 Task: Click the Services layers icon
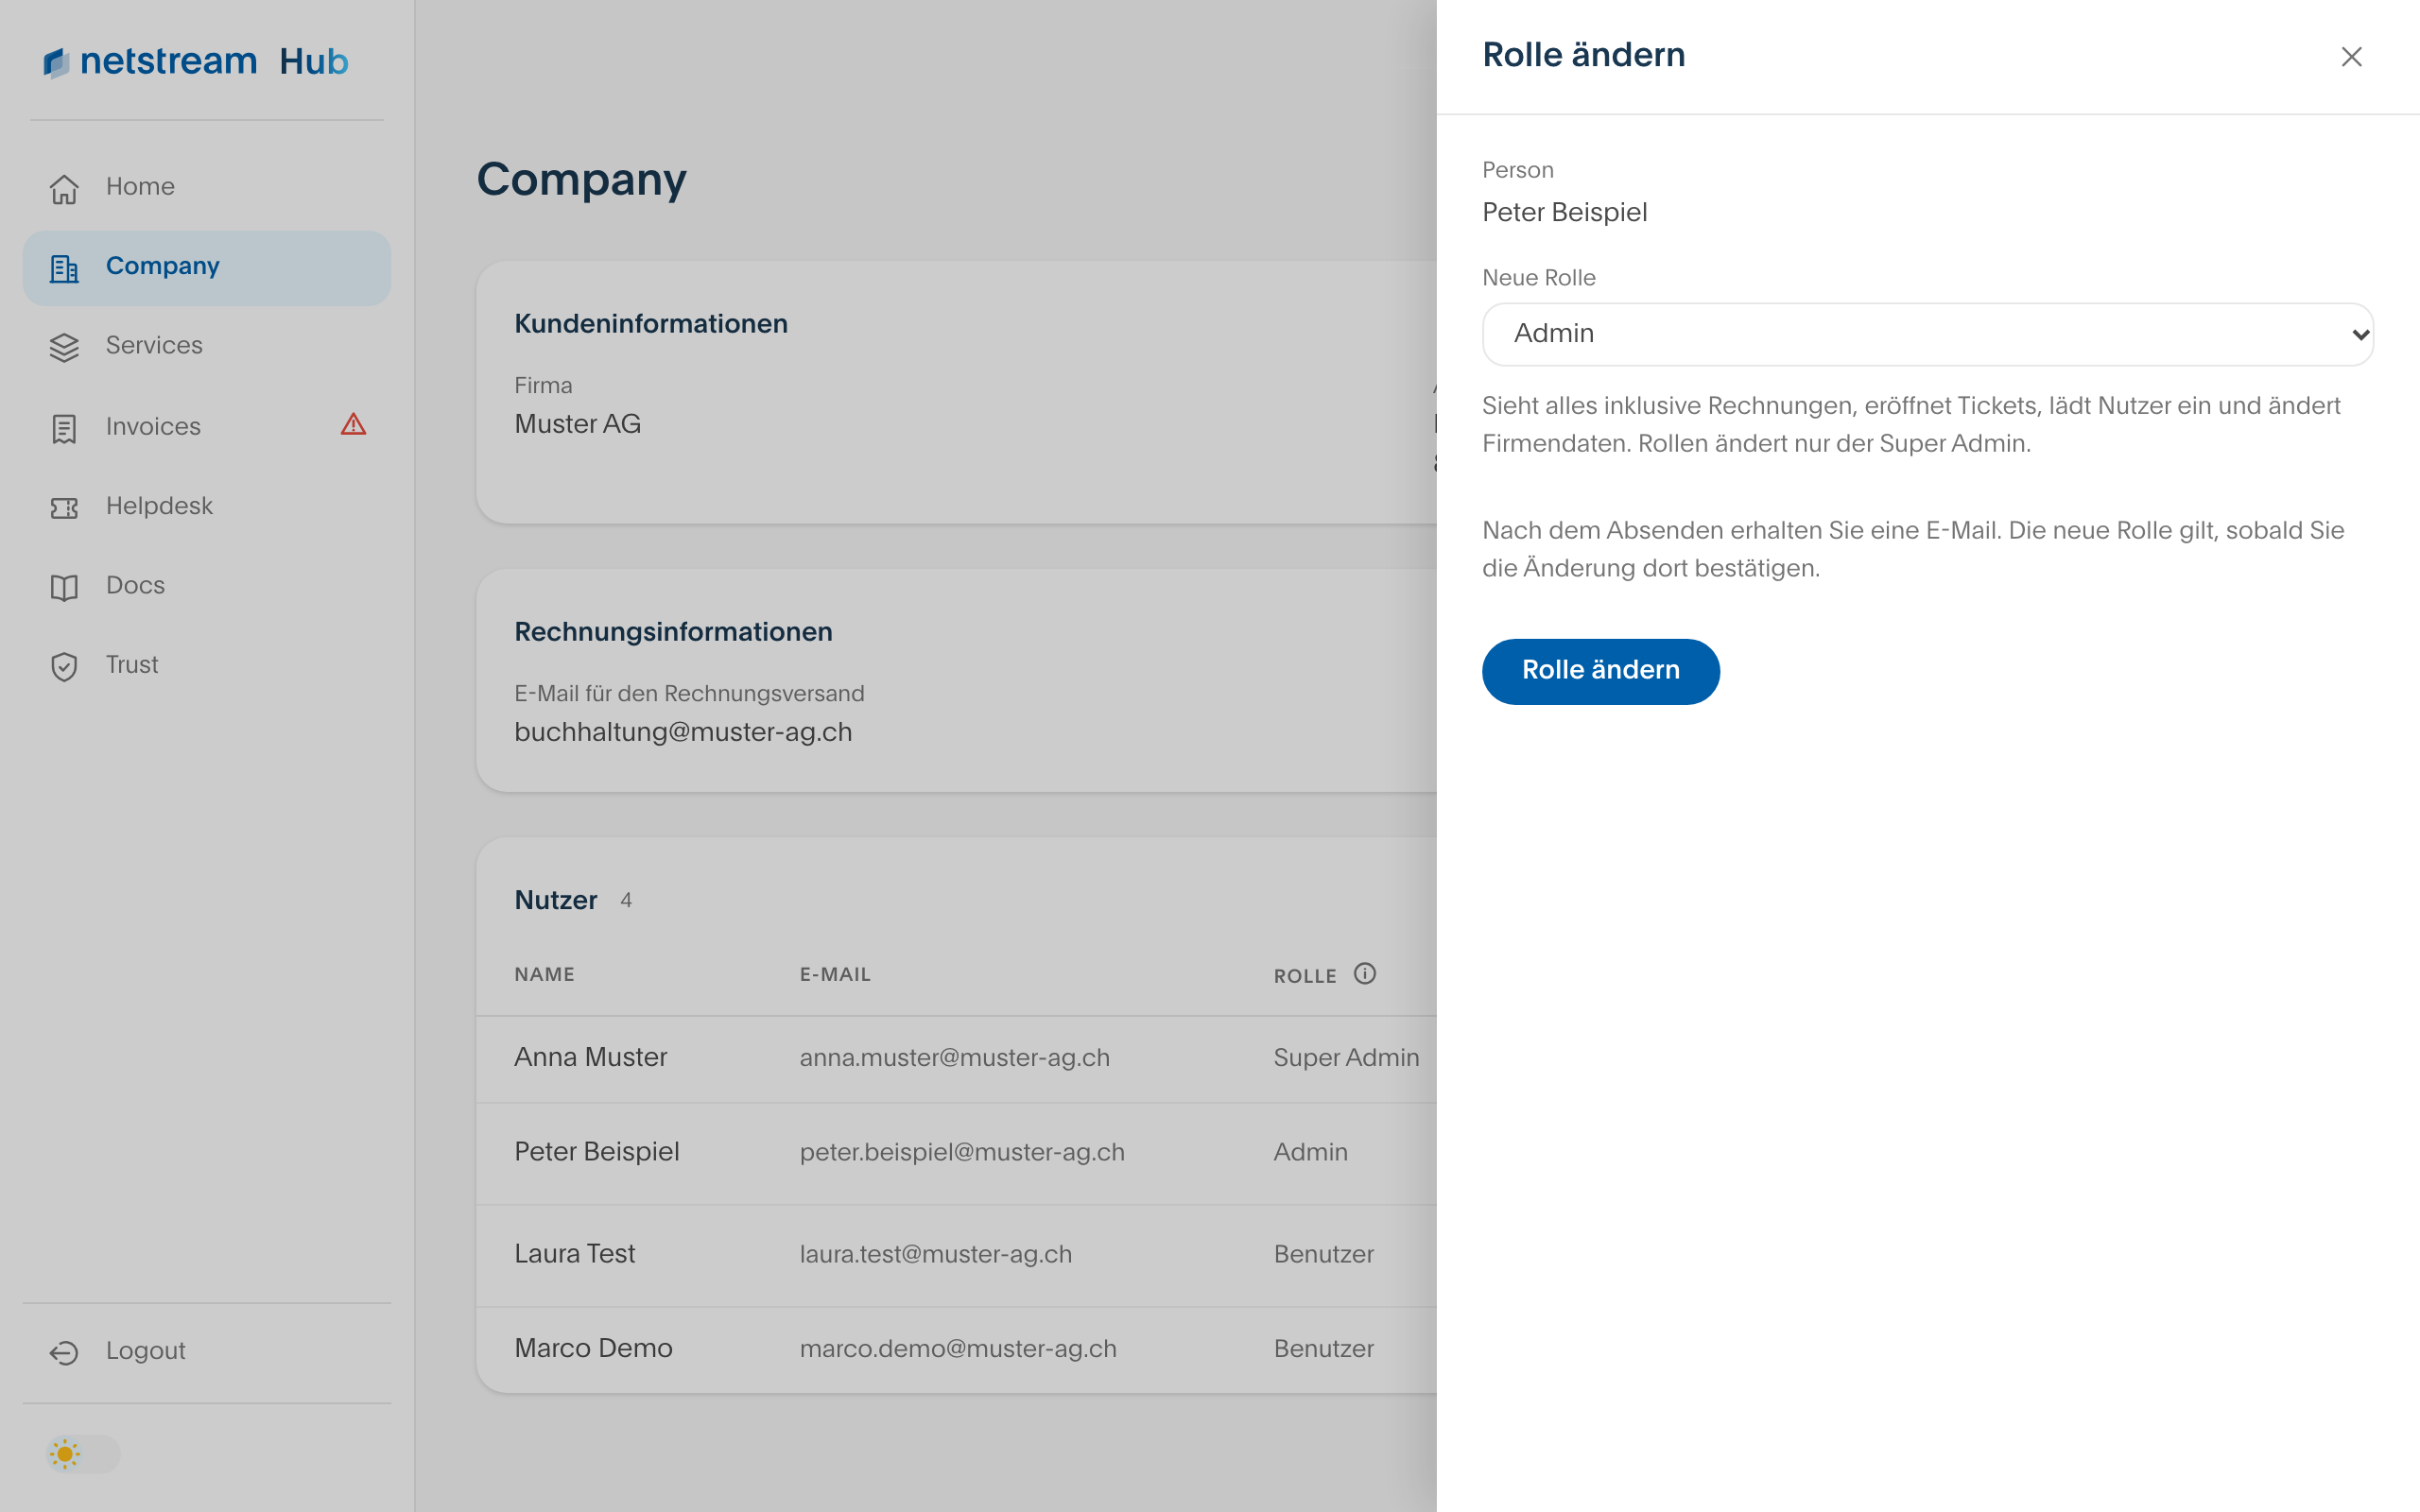point(64,347)
